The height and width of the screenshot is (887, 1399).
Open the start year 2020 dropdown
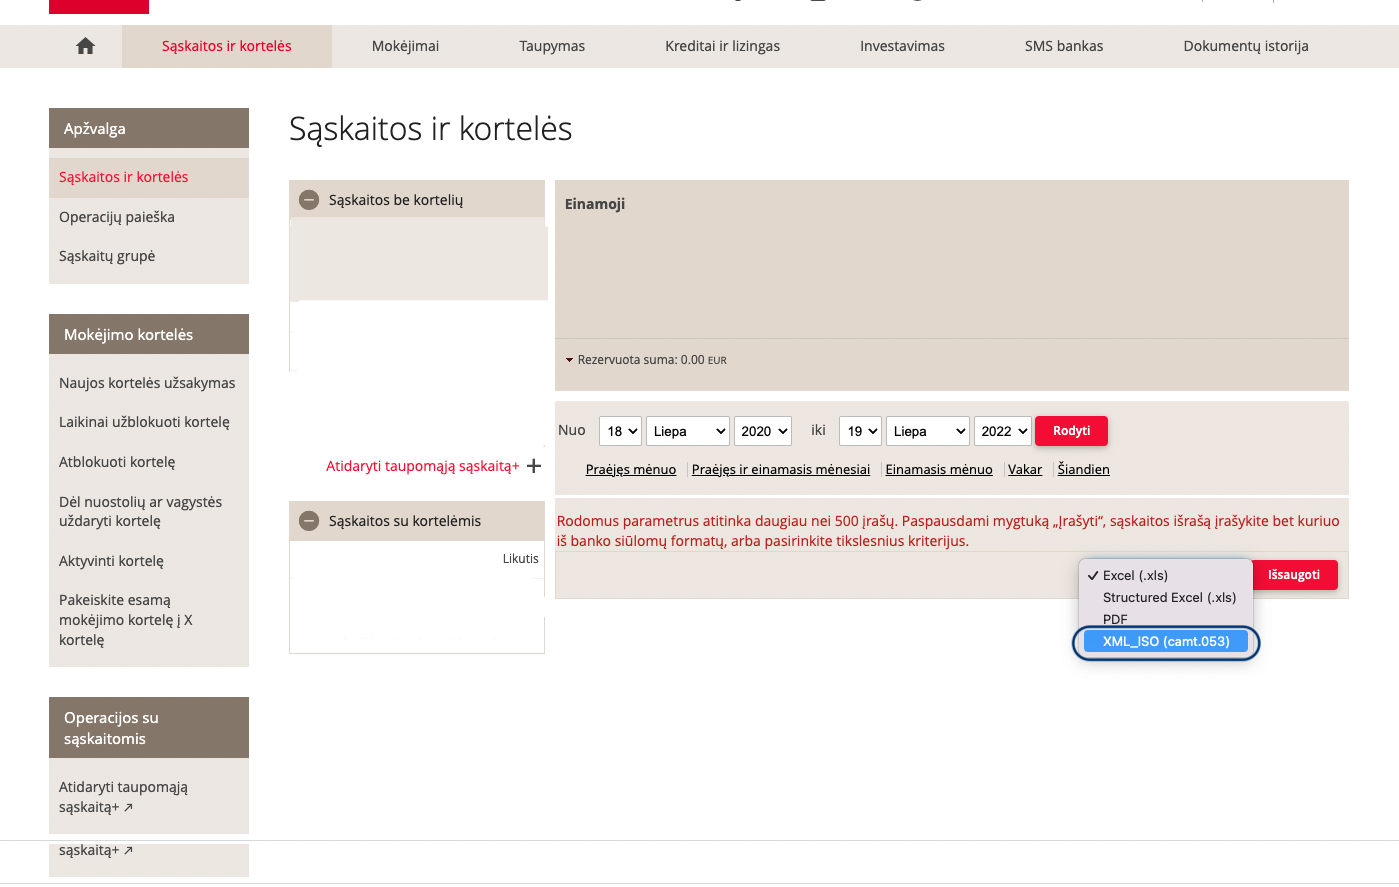click(x=763, y=431)
